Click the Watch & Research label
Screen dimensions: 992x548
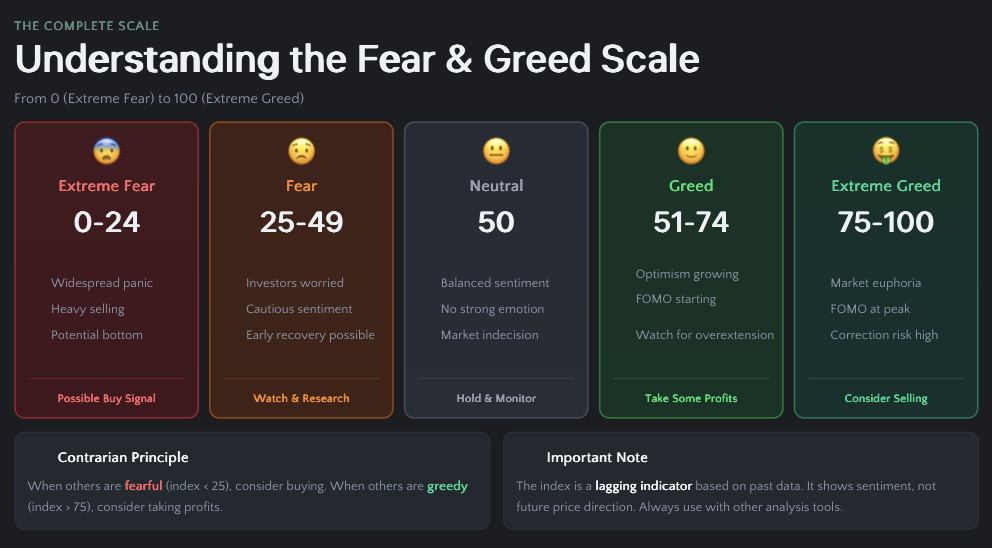301,398
